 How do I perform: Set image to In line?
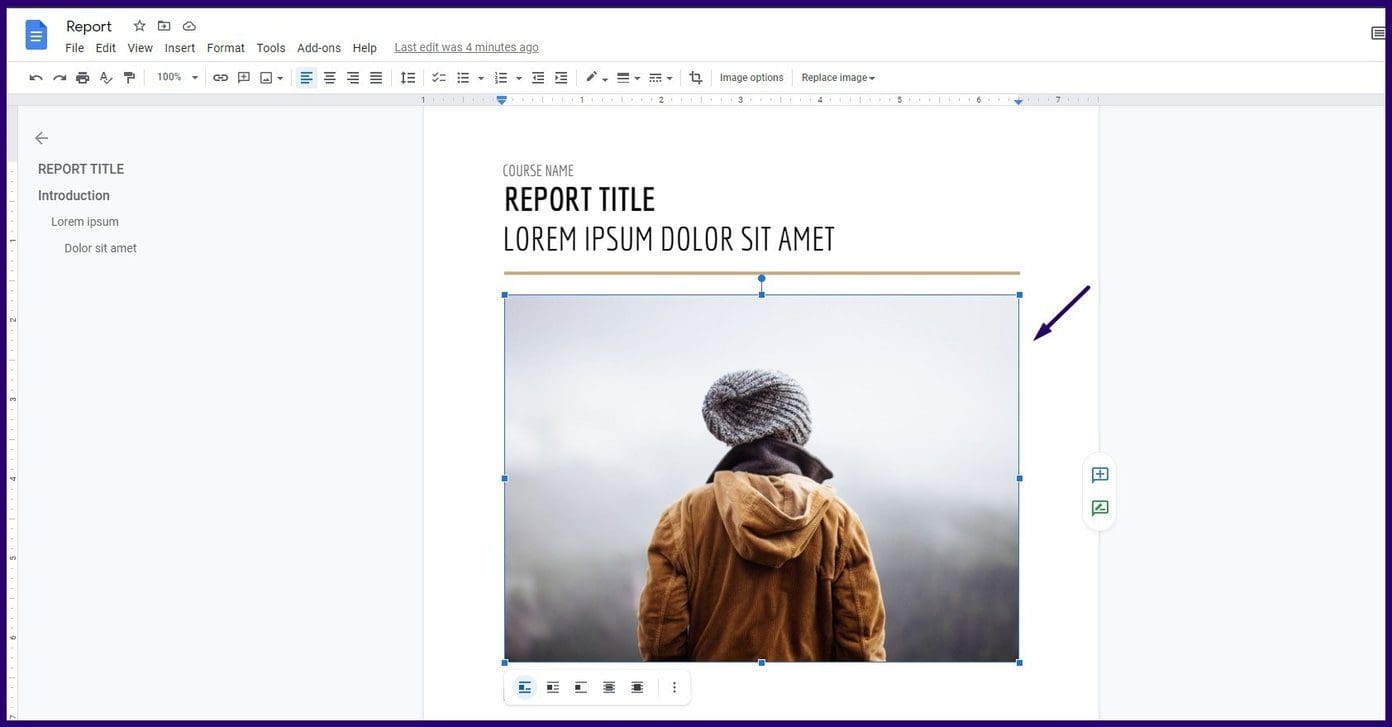pos(525,687)
